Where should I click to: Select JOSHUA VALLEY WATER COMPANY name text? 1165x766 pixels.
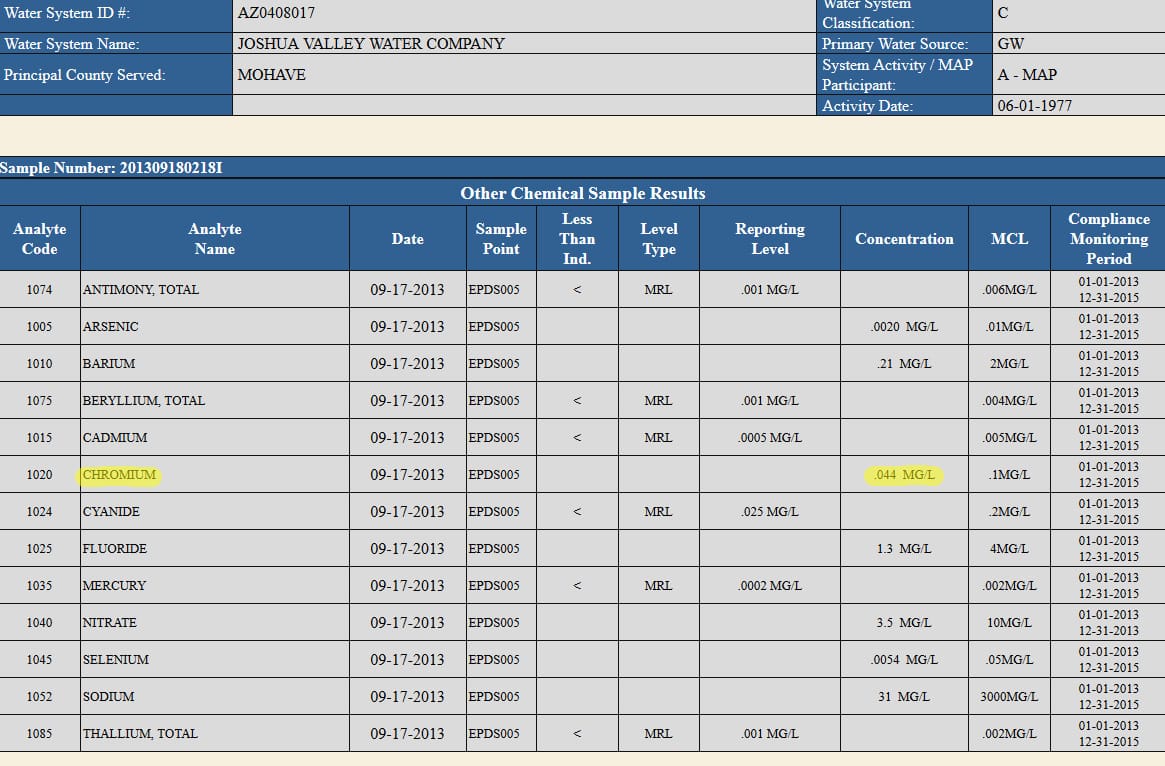(371, 44)
